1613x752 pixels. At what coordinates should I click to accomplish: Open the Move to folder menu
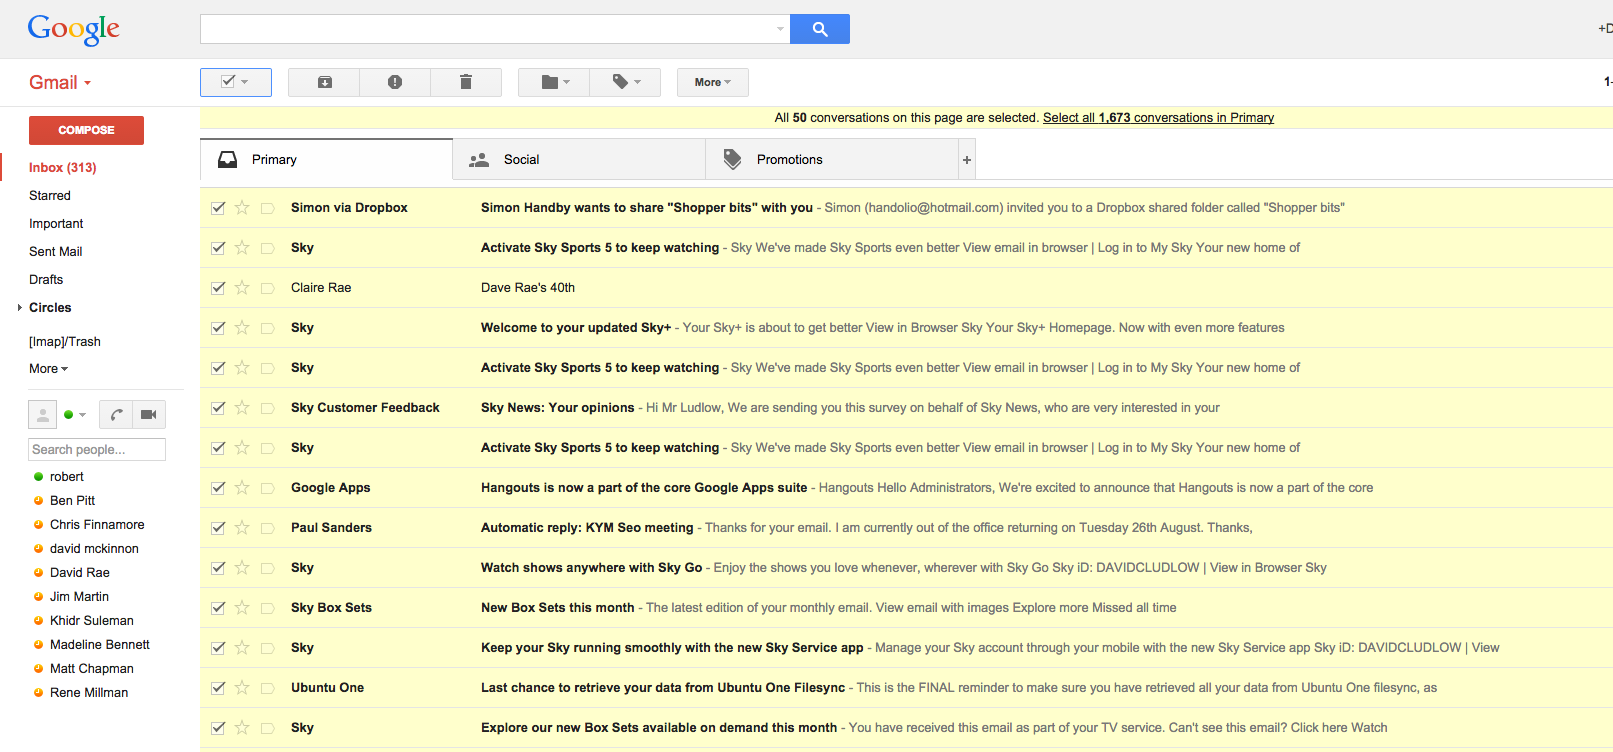tap(554, 82)
